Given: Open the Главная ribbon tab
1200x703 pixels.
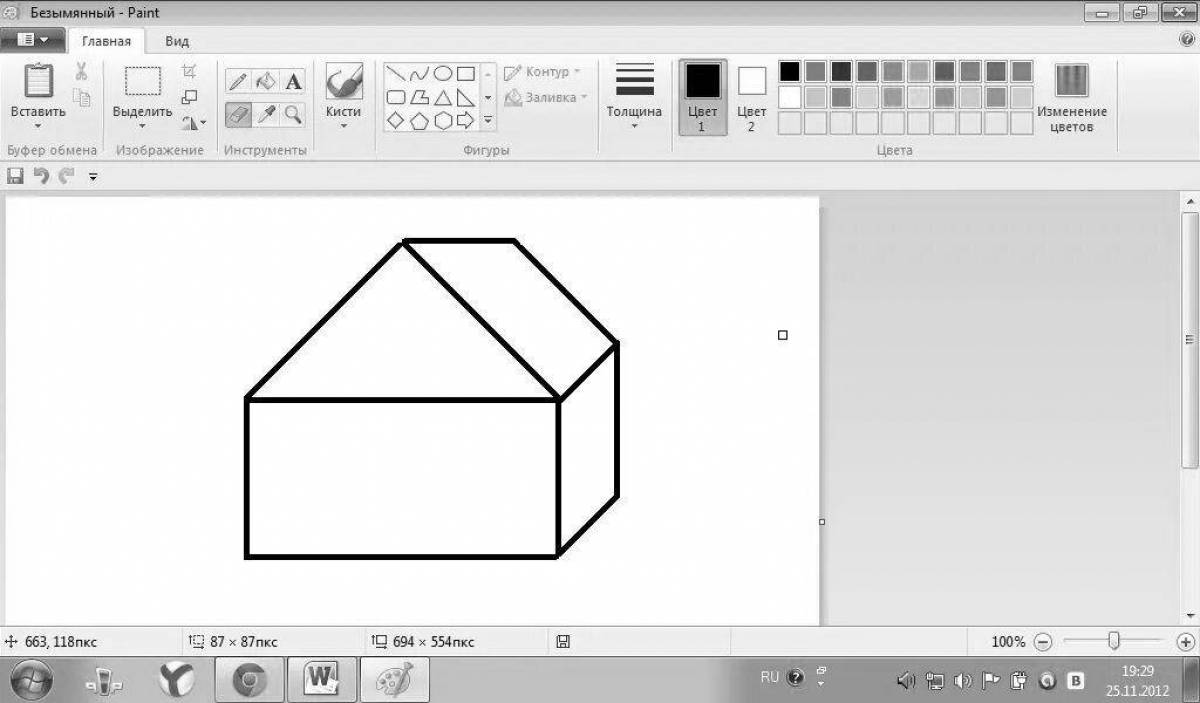Looking at the screenshot, I should click(x=106, y=41).
